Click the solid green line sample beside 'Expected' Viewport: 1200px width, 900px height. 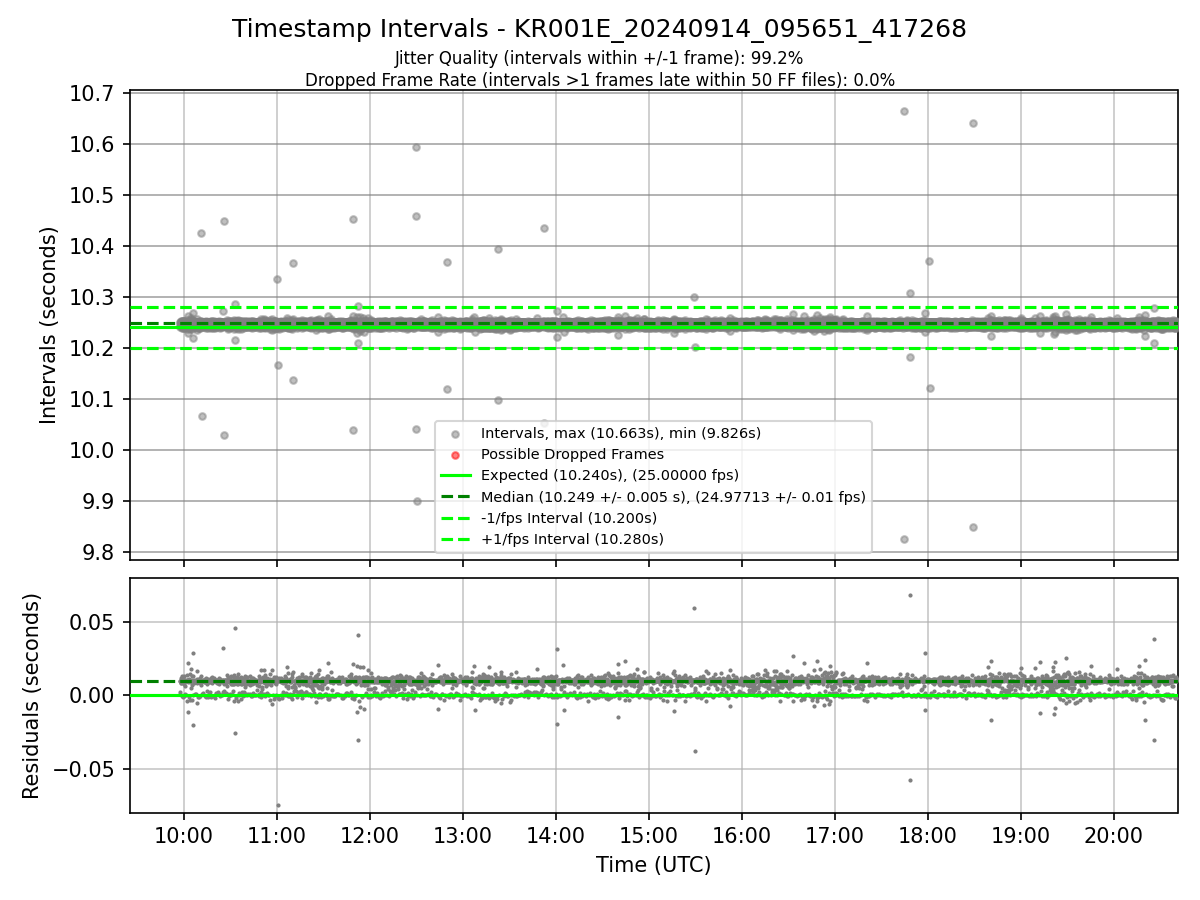tap(456, 476)
